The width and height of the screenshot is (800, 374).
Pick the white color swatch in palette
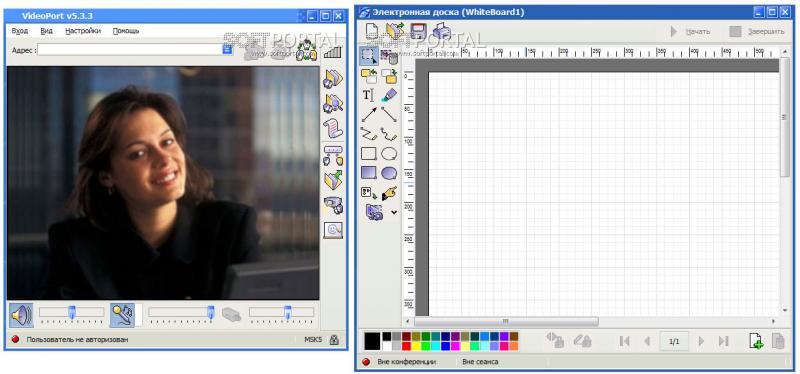(387, 346)
